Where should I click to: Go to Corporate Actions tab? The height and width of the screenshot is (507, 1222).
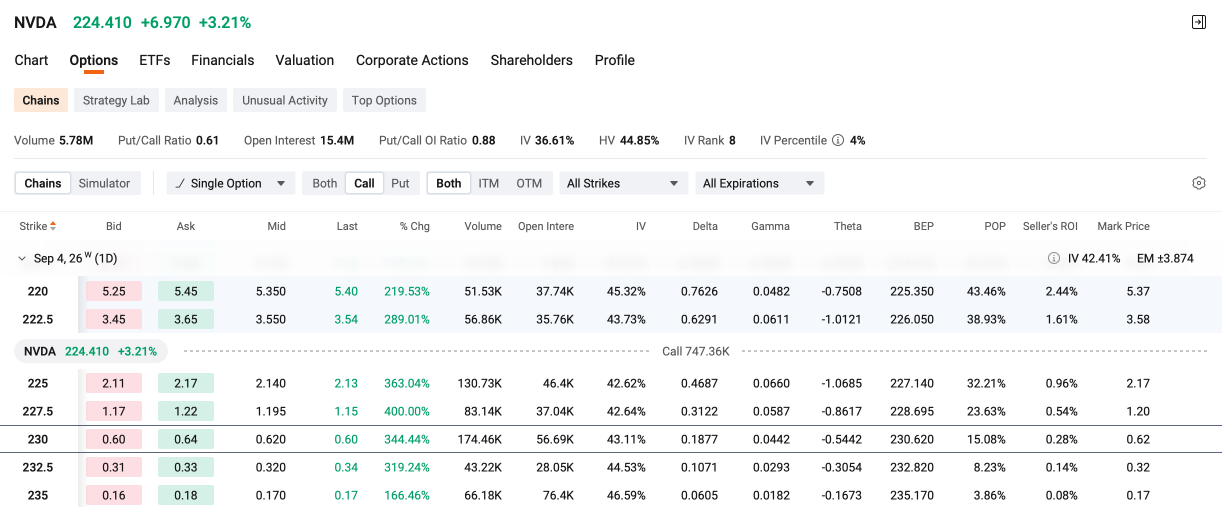coord(412,60)
